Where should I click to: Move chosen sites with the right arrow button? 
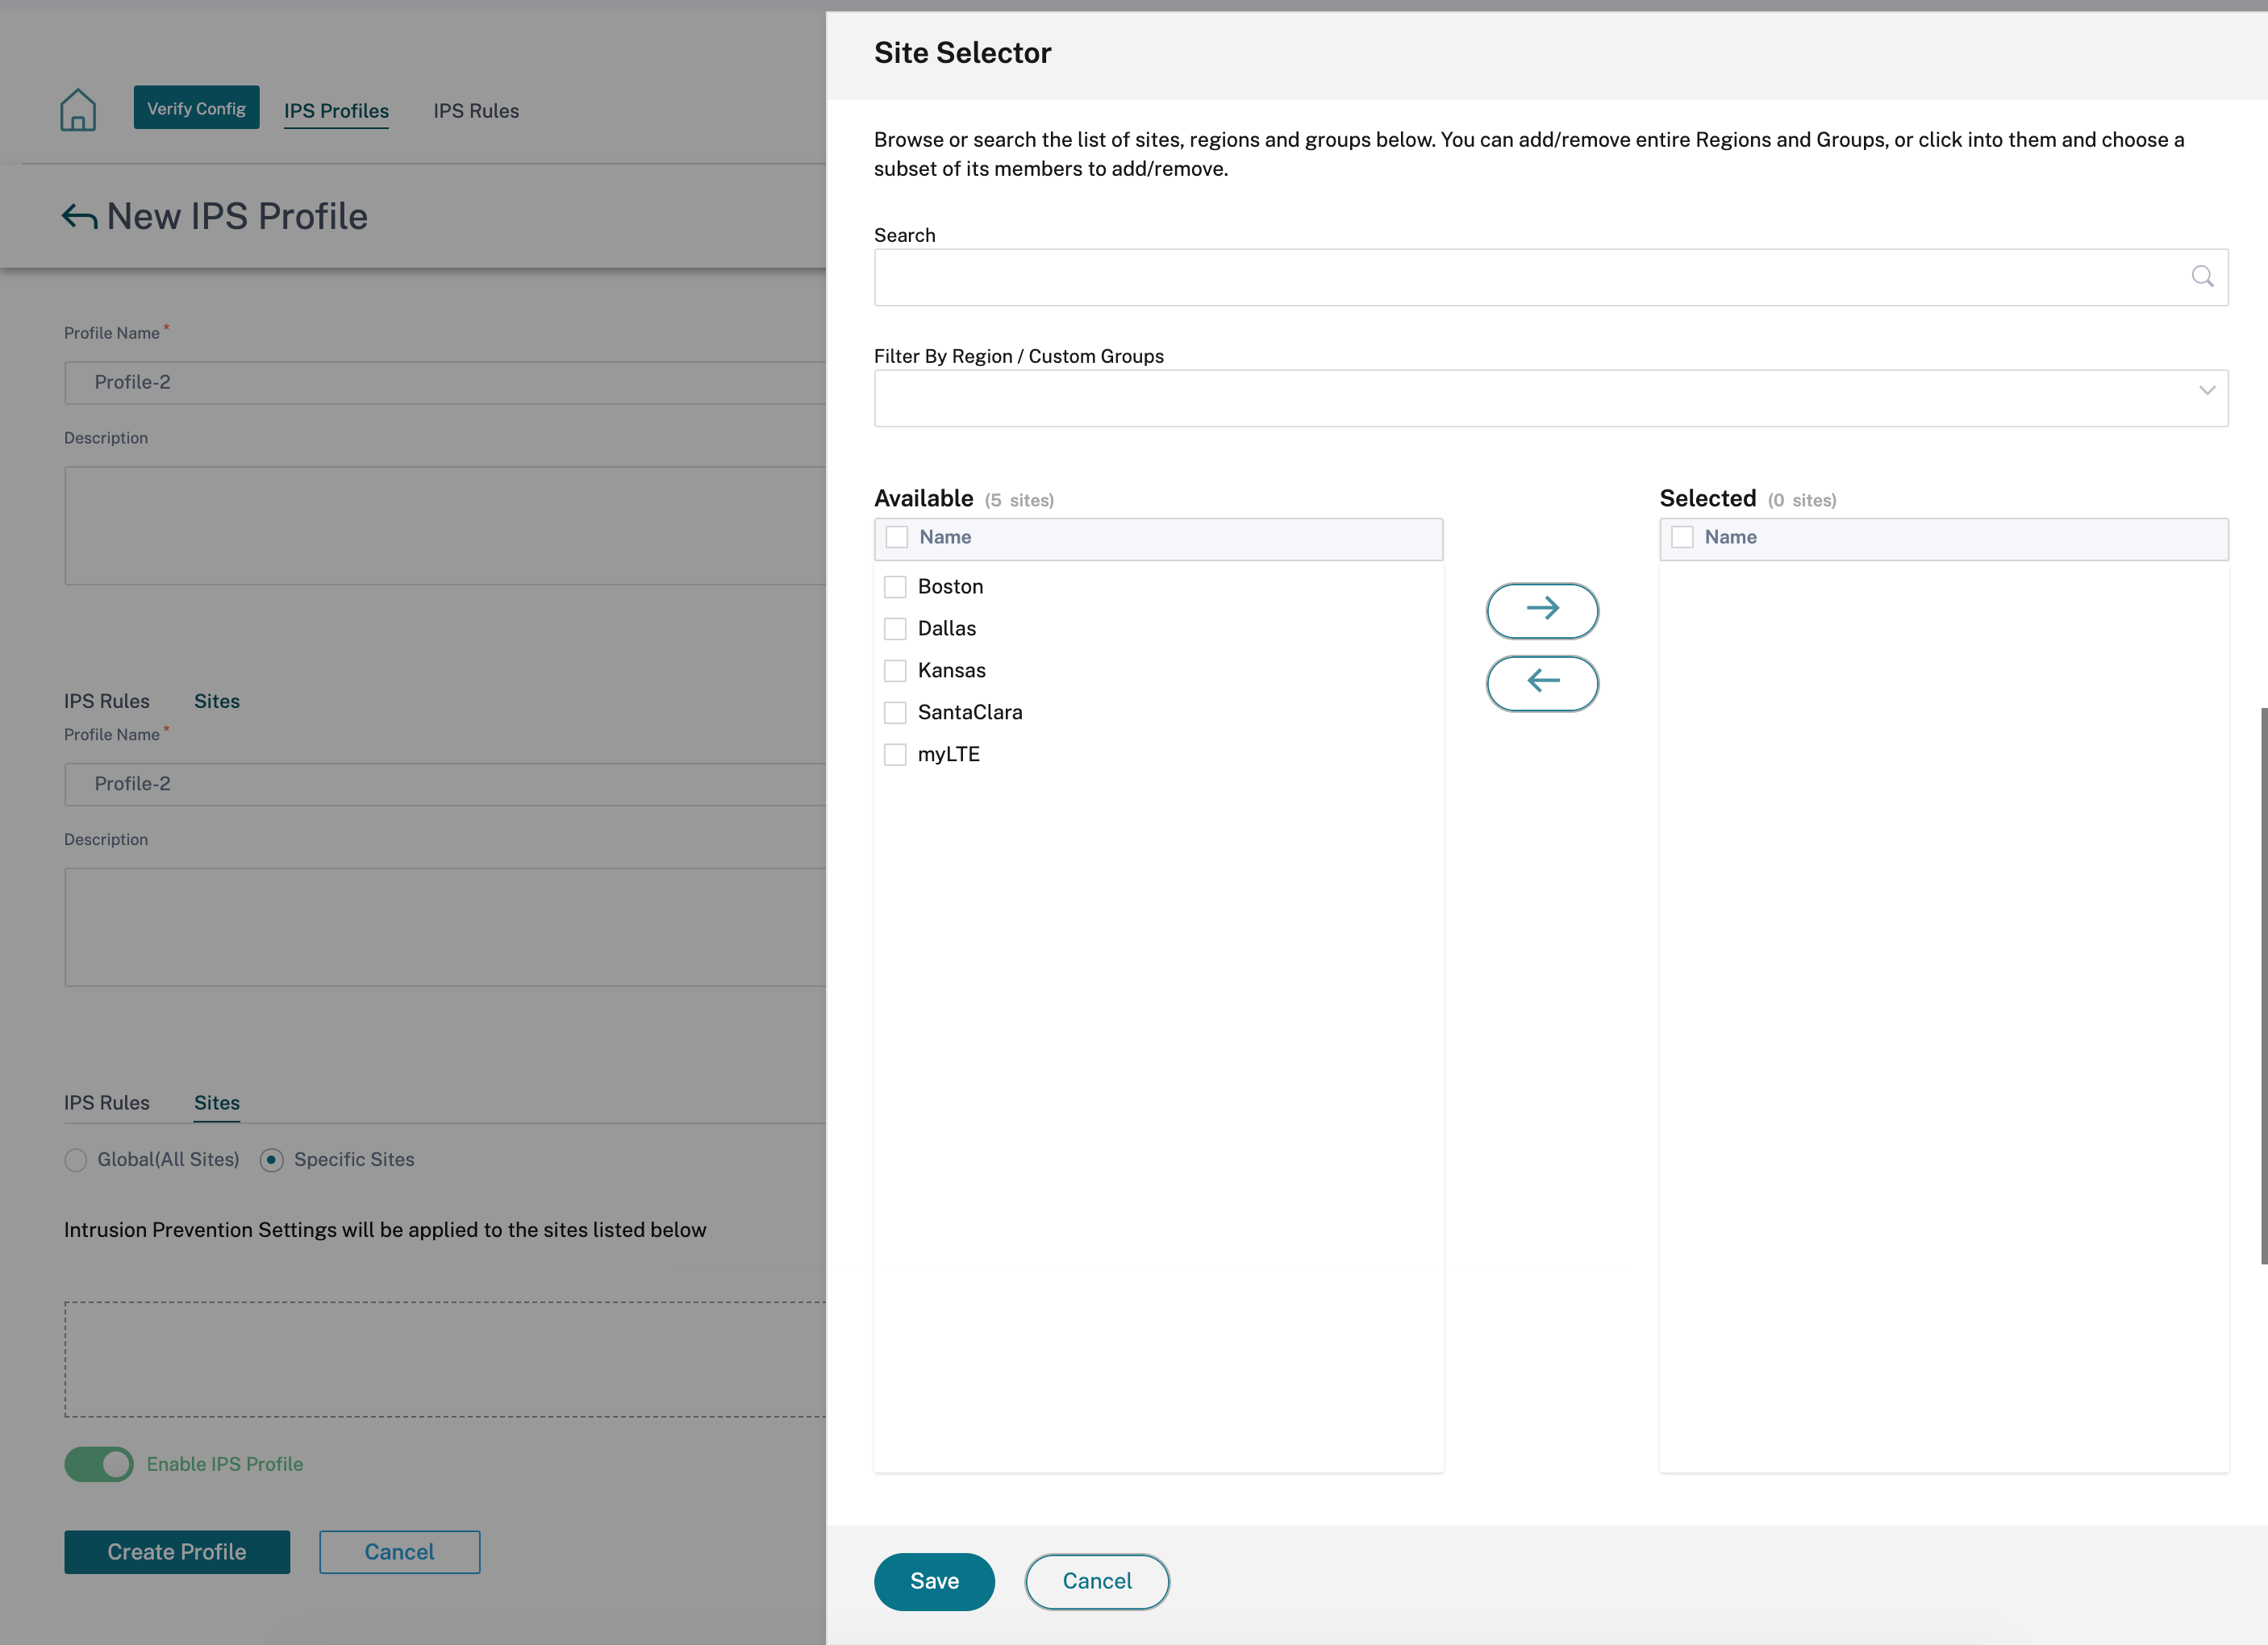pos(1542,610)
